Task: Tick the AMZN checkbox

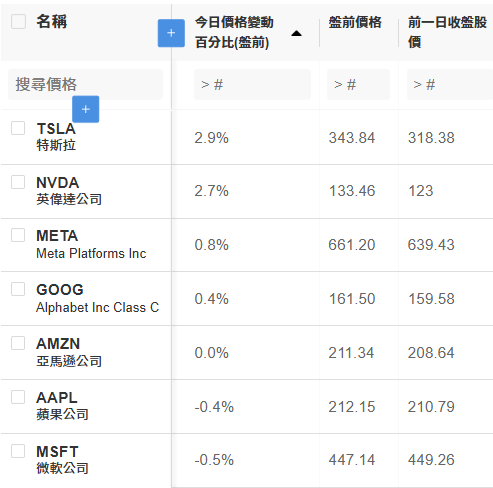Action: coord(18,343)
